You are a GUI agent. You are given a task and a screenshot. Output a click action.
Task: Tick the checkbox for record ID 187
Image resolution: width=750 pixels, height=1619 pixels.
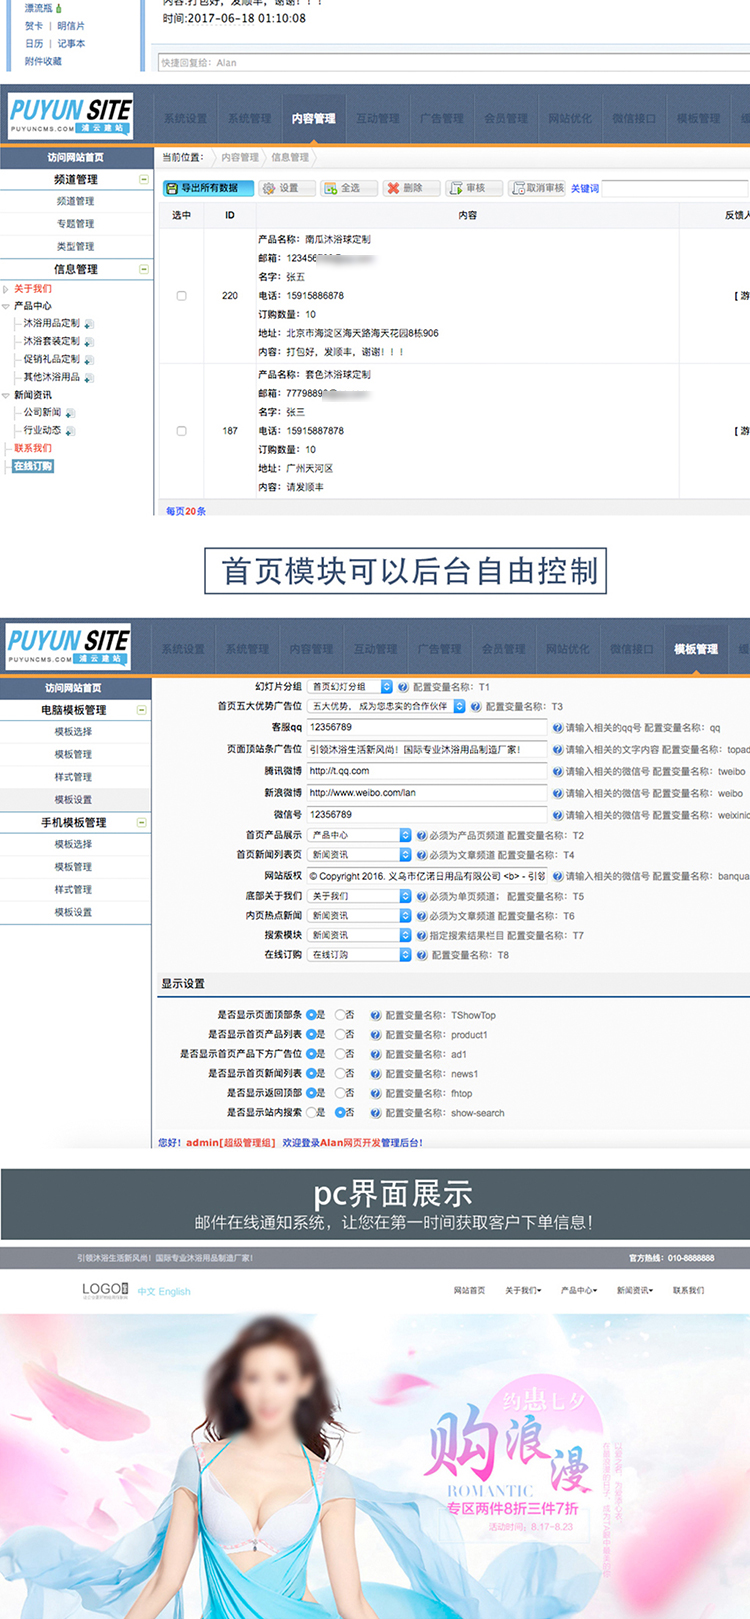pyautogui.click(x=181, y=431)
